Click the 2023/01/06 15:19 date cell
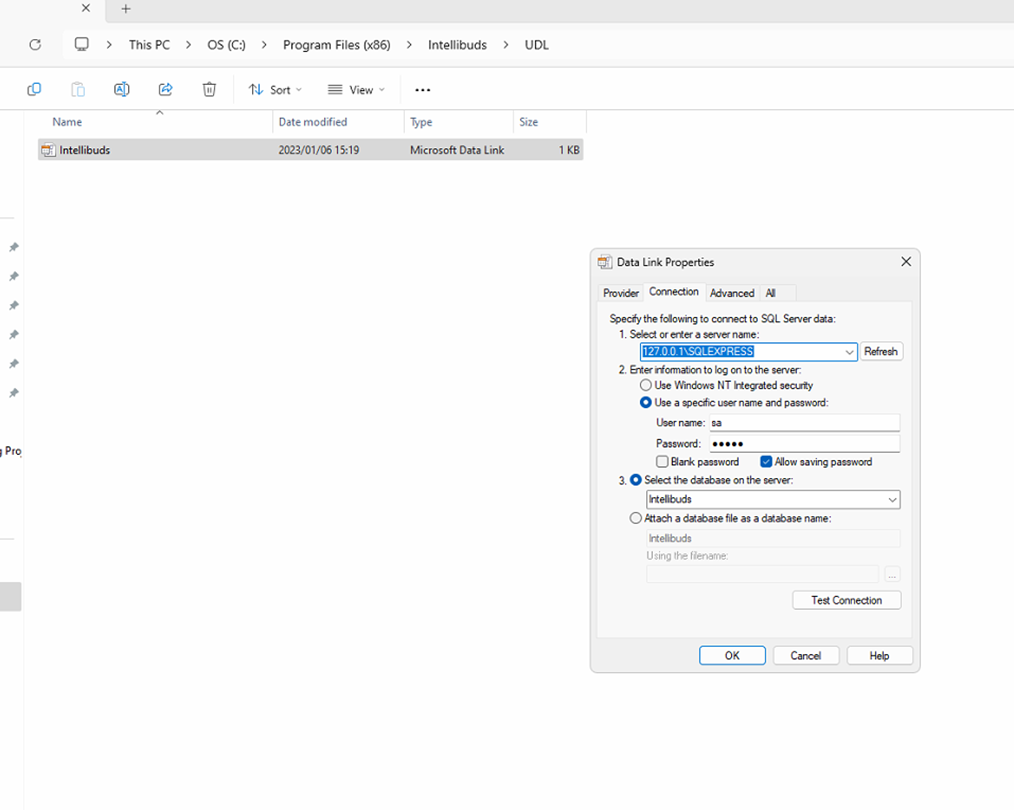Screen dimensions: 1014x810 (319, 150)
